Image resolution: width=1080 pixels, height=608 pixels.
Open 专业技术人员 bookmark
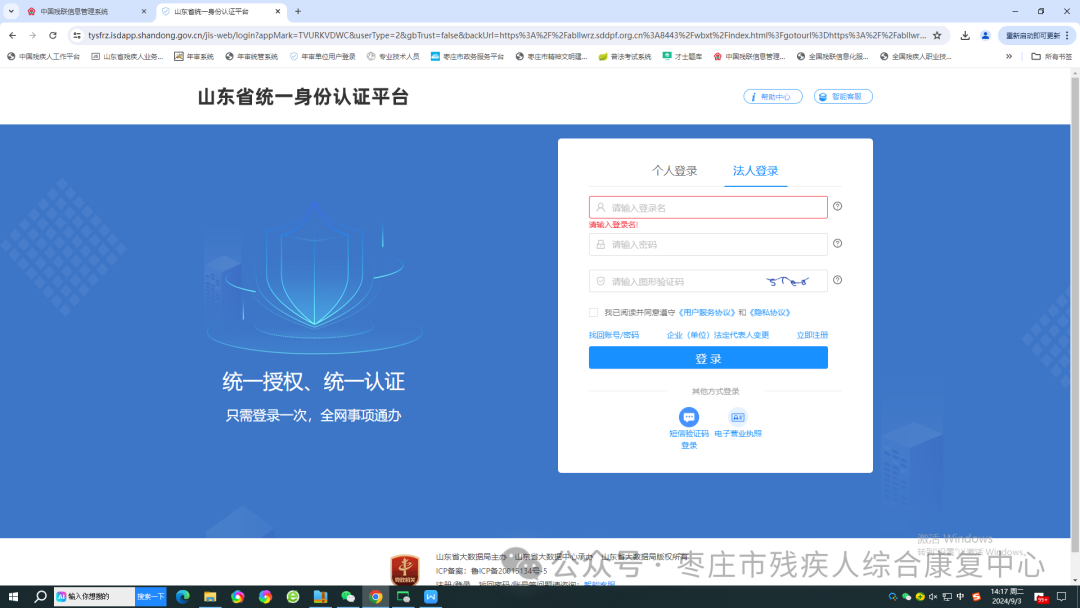(393, 56)
